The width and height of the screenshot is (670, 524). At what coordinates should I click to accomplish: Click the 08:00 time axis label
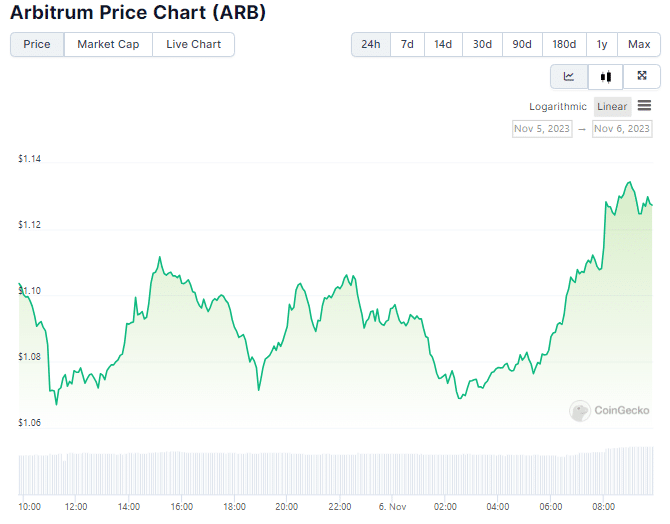click(x=603, y=507)
